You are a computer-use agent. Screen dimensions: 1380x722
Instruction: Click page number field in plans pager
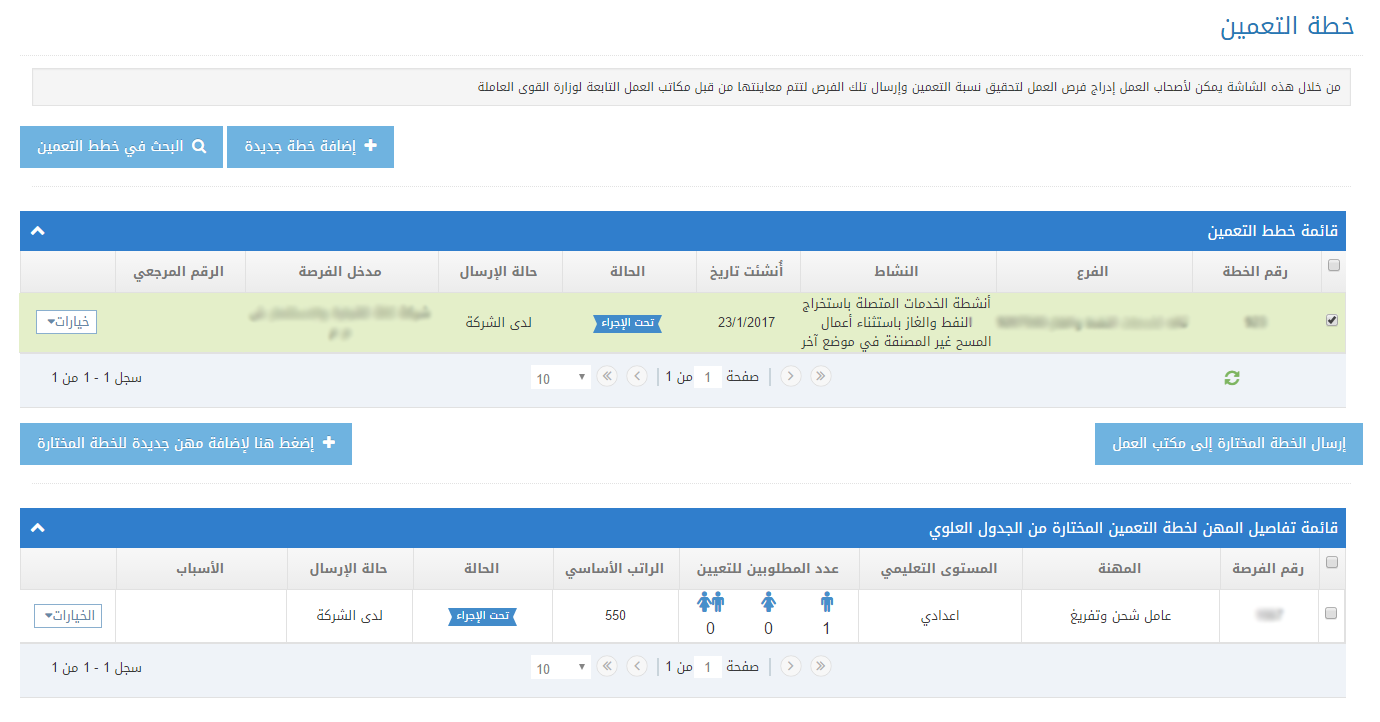708,378
